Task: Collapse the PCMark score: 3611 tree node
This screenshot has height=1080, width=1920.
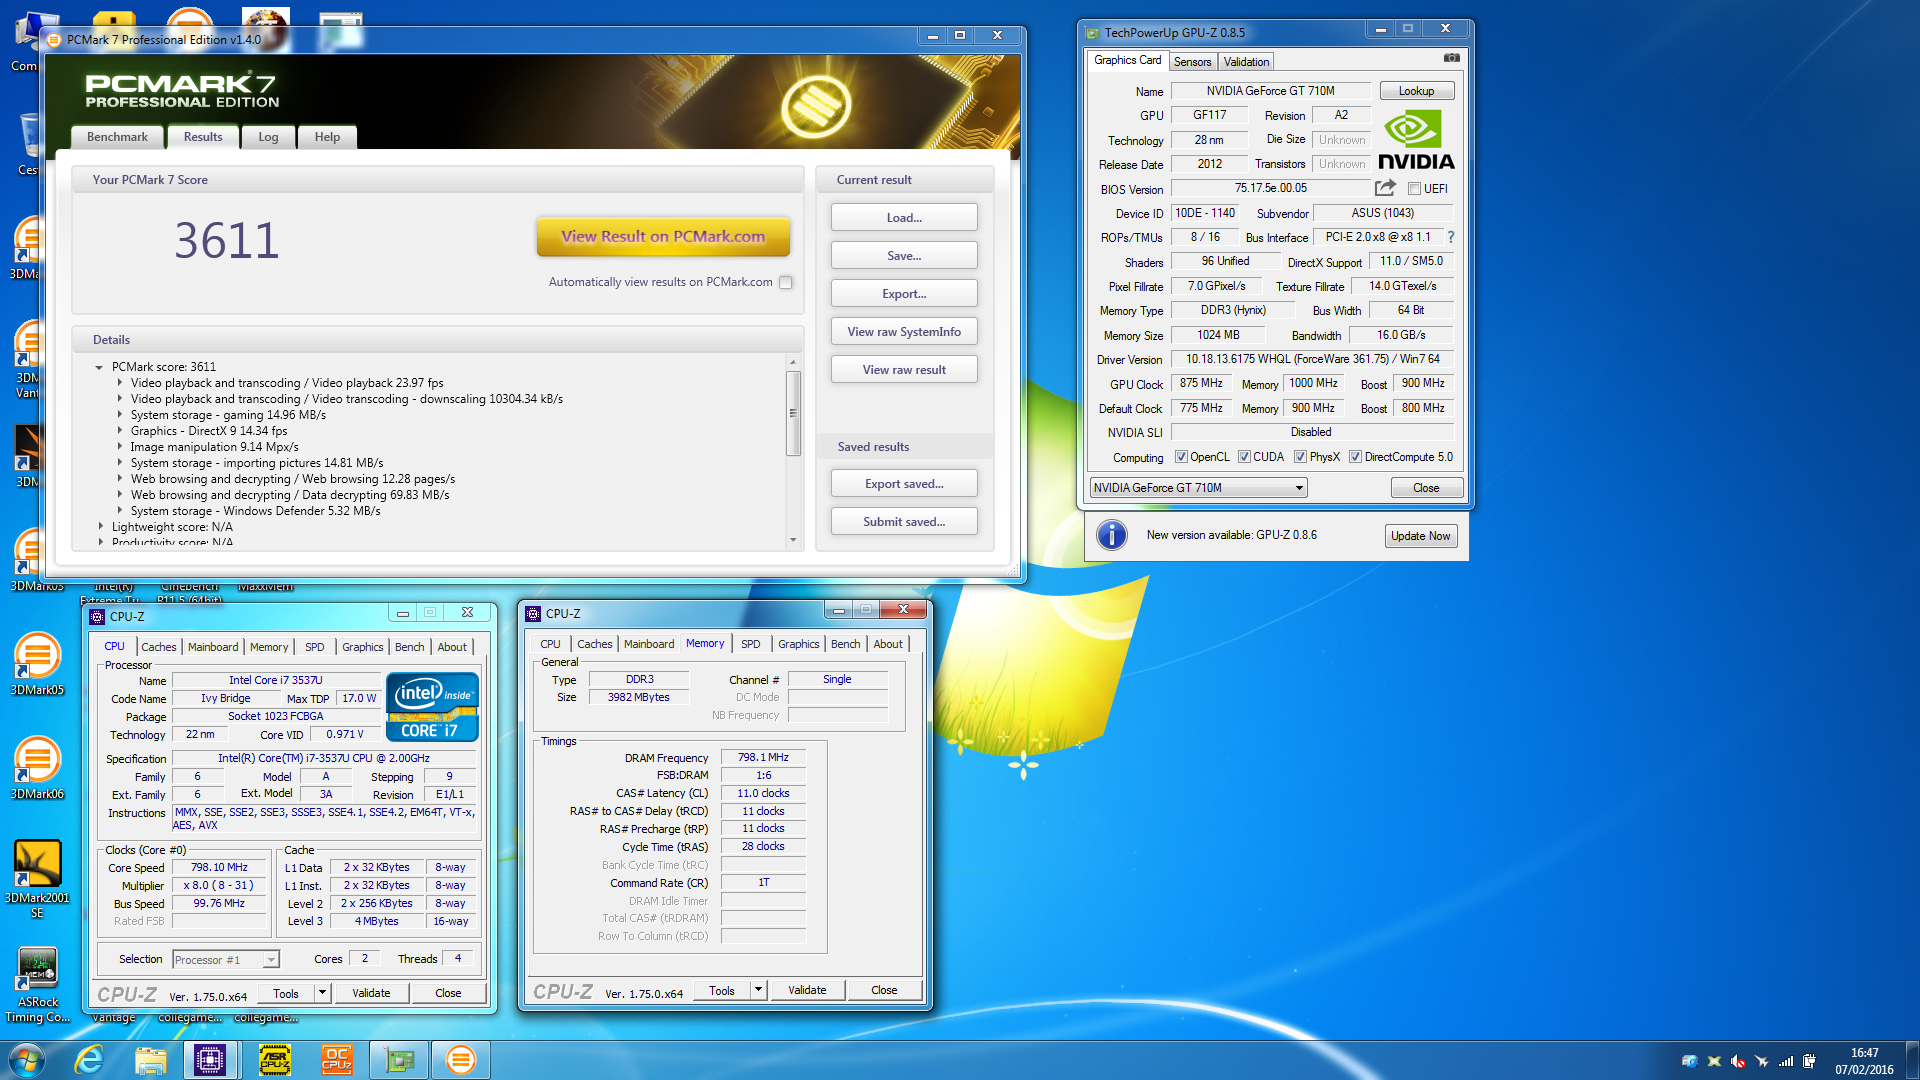Action: (99, 367)
